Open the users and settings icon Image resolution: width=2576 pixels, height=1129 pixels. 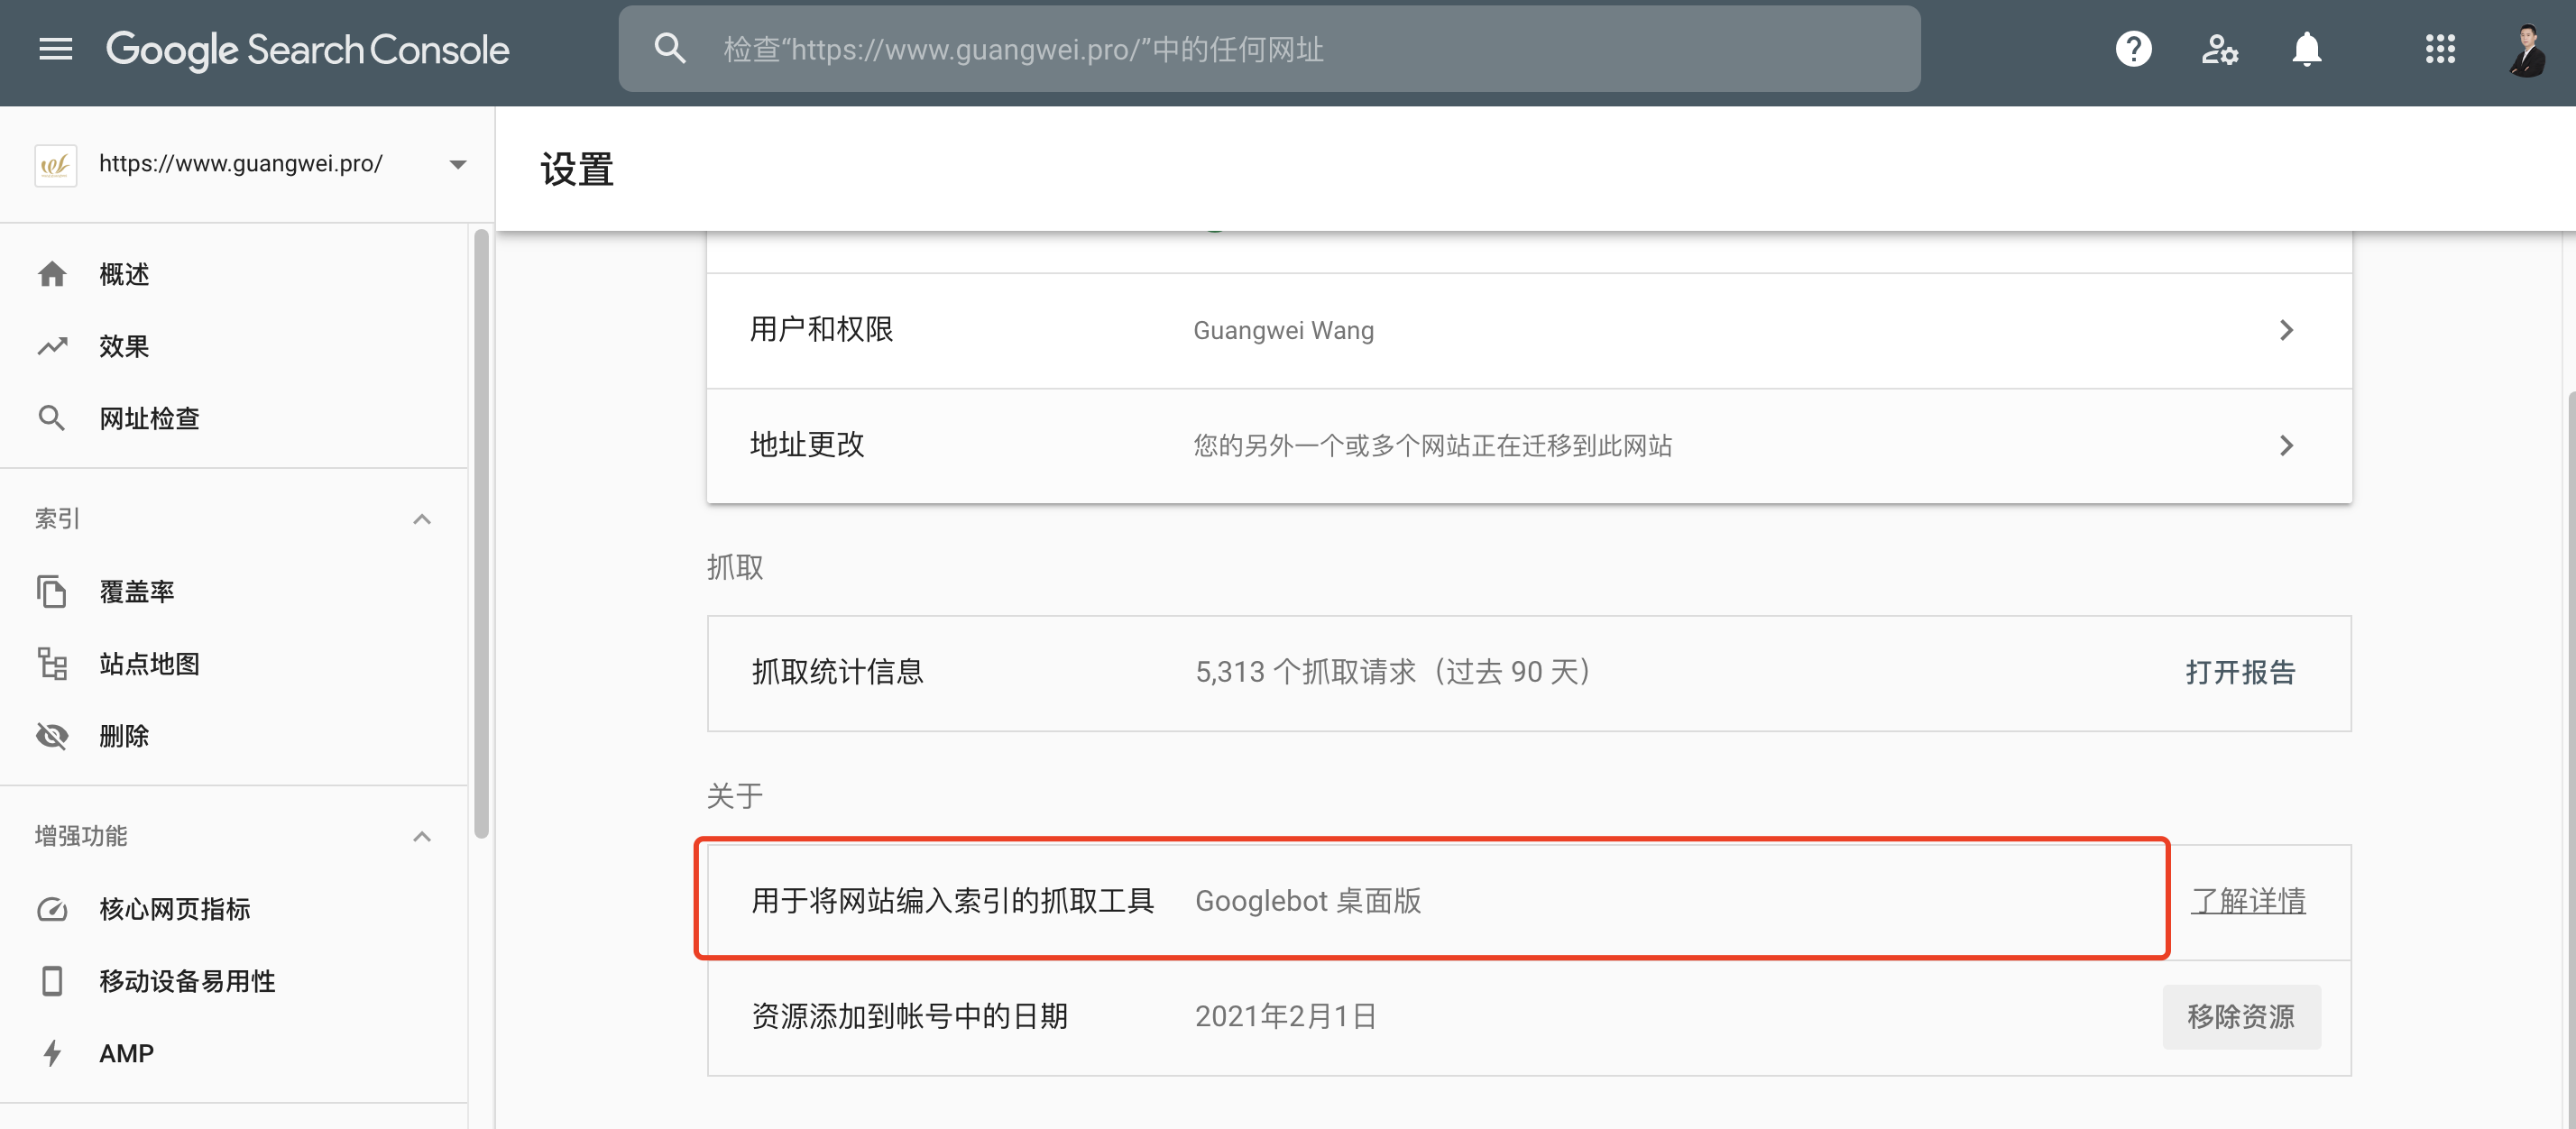coord(2219,49)
